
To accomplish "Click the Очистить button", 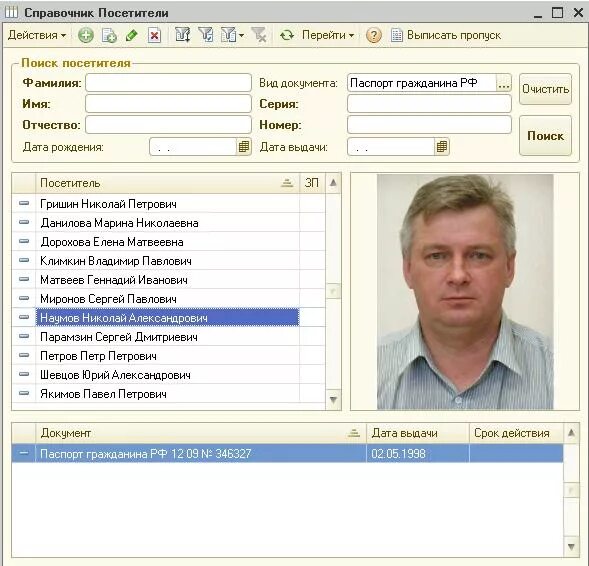I will (x=545, y=89).
